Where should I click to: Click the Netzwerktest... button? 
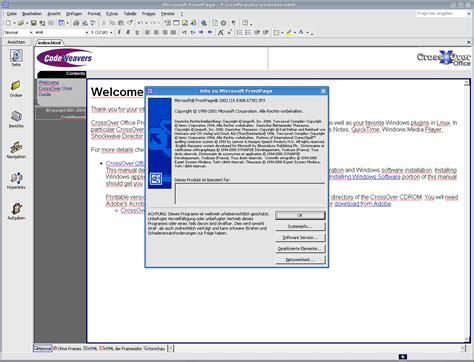300,259
